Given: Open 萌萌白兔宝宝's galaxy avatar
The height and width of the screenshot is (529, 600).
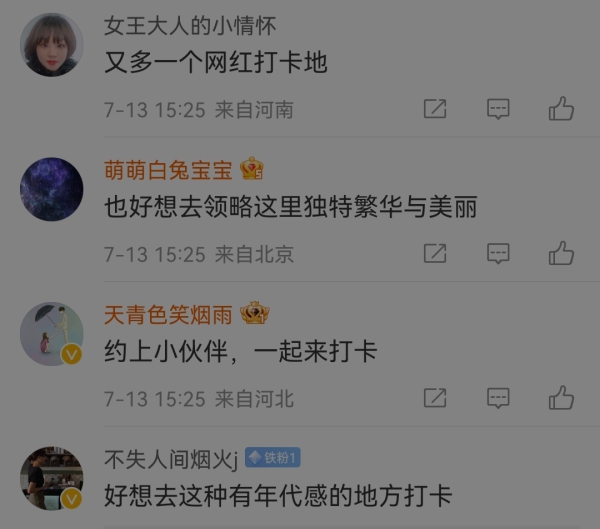Looking at the screenshot, I should coord(52,189).
